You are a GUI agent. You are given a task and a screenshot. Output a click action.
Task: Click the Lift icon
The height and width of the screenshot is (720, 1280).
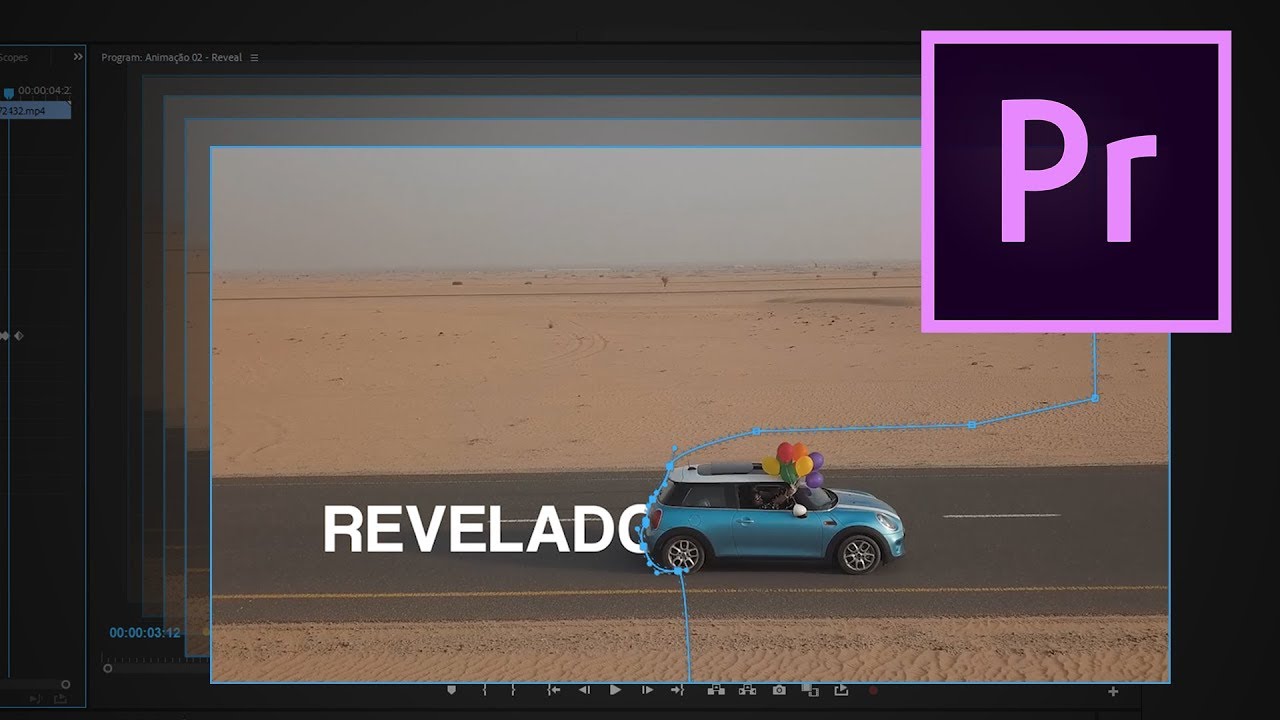(716, 690)
